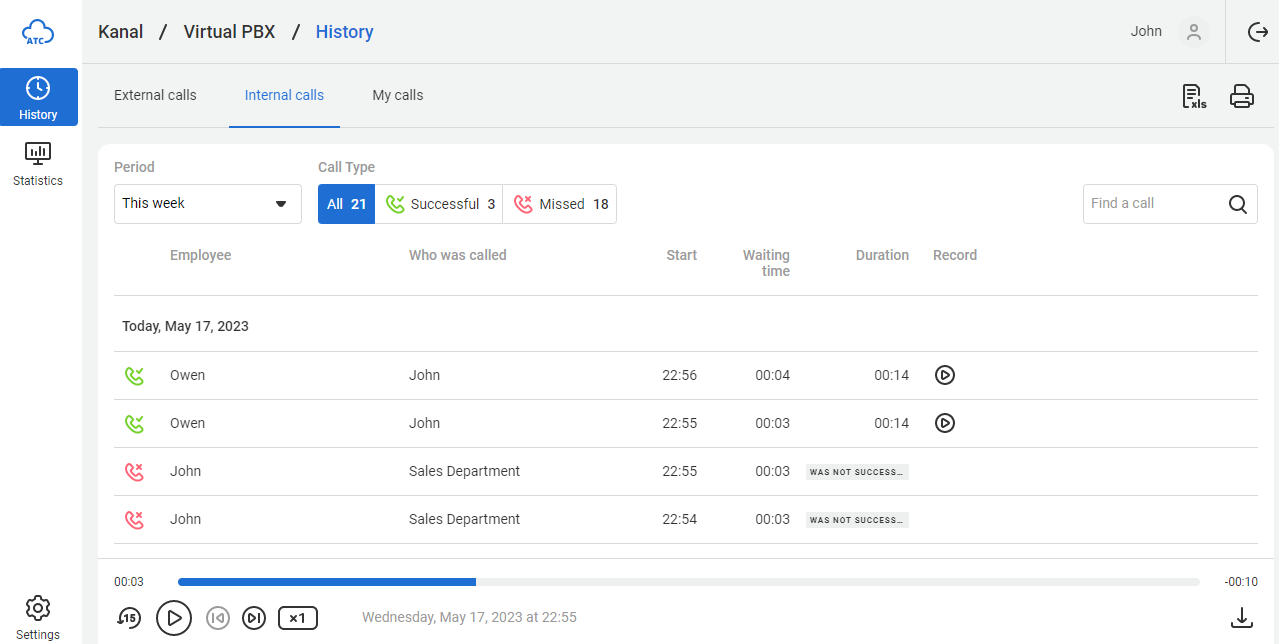Download the current call recording
This screenshot has height=644, width=1279.
point(1241,618)
